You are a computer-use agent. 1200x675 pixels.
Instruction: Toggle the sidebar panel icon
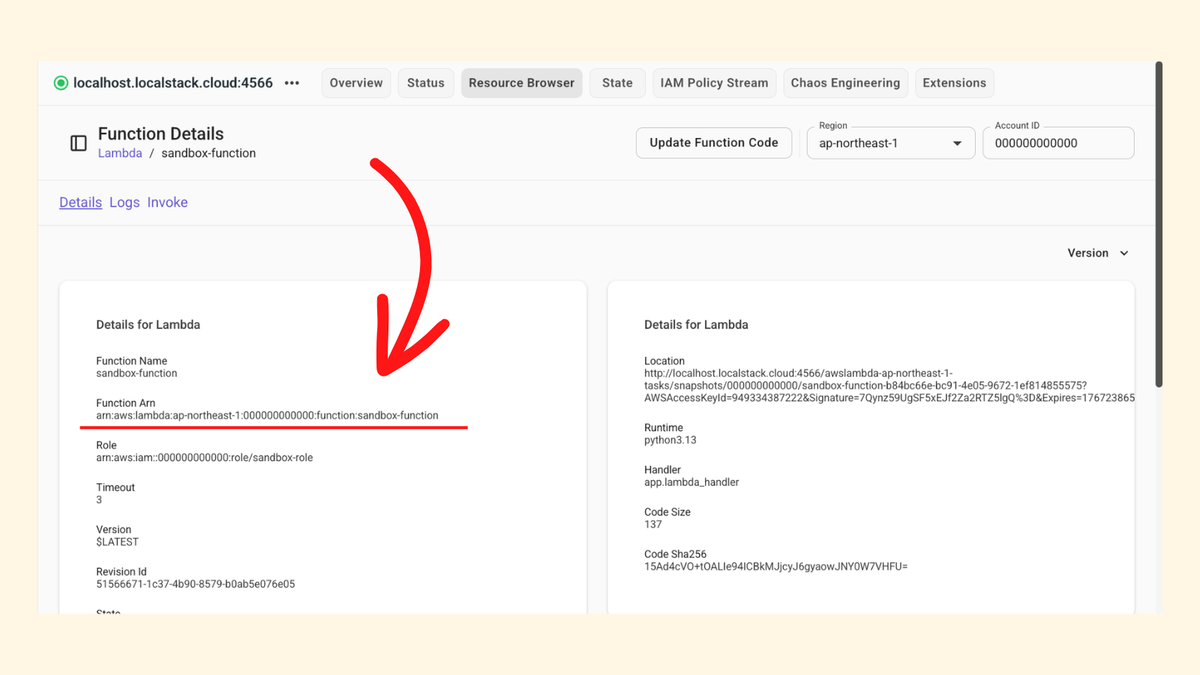pos(78,143)
